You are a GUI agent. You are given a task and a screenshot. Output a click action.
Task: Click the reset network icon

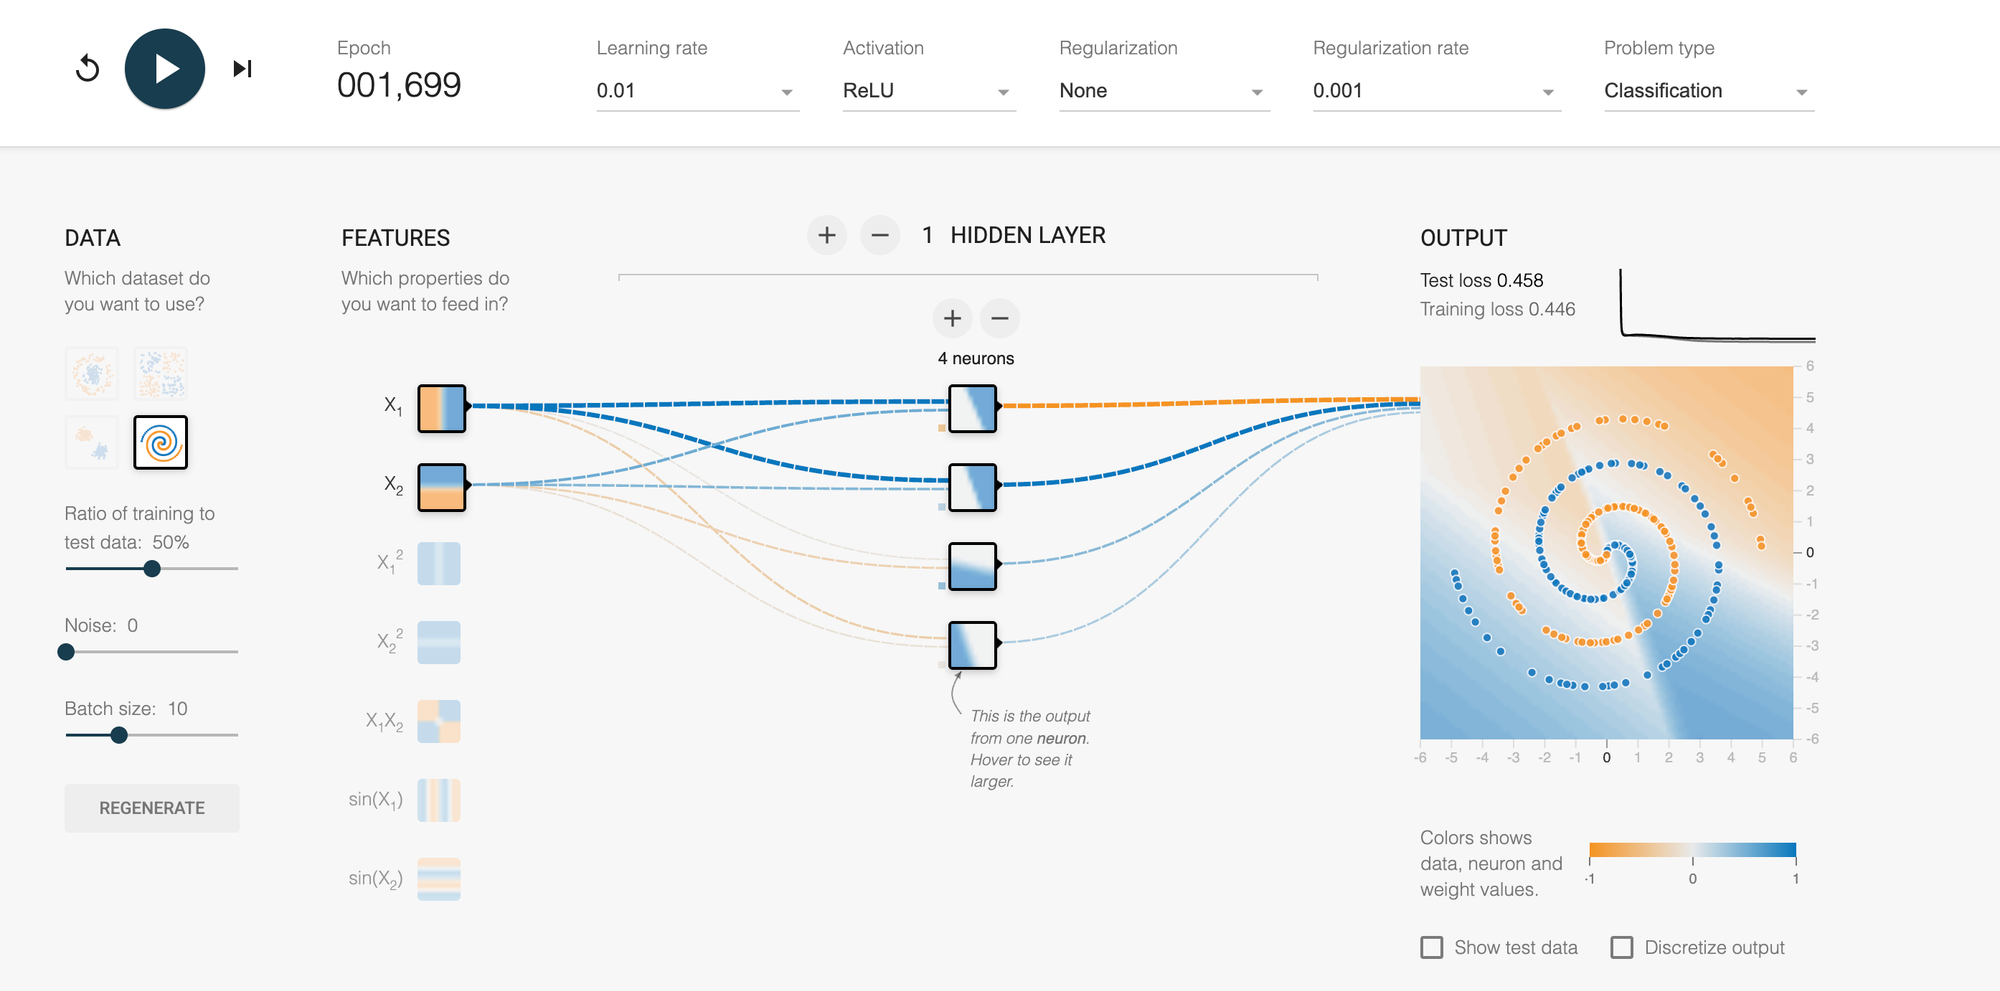click(x=88, y=68)
